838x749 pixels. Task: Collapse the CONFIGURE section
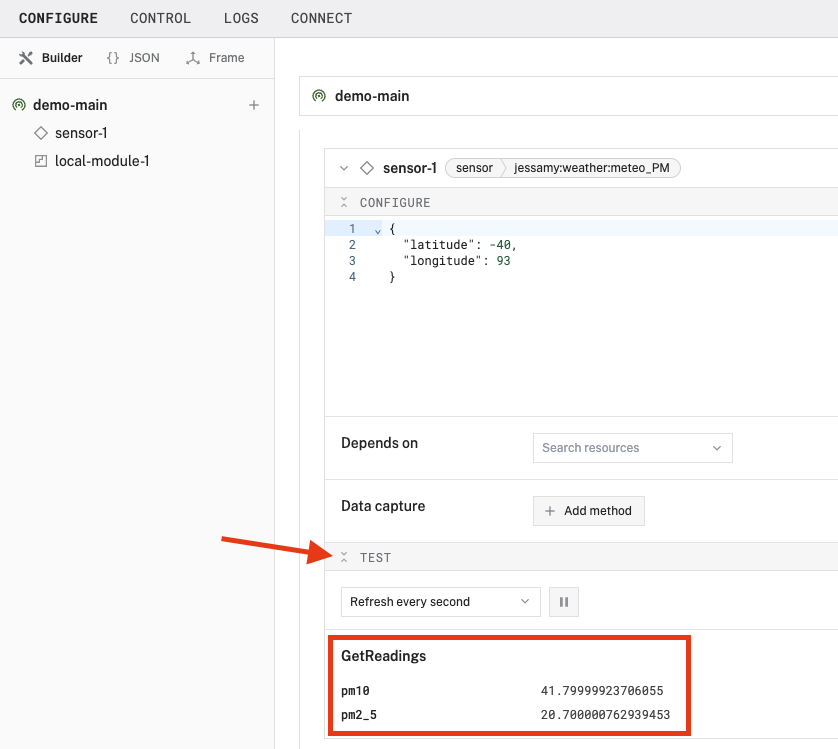tap(344, 202)
